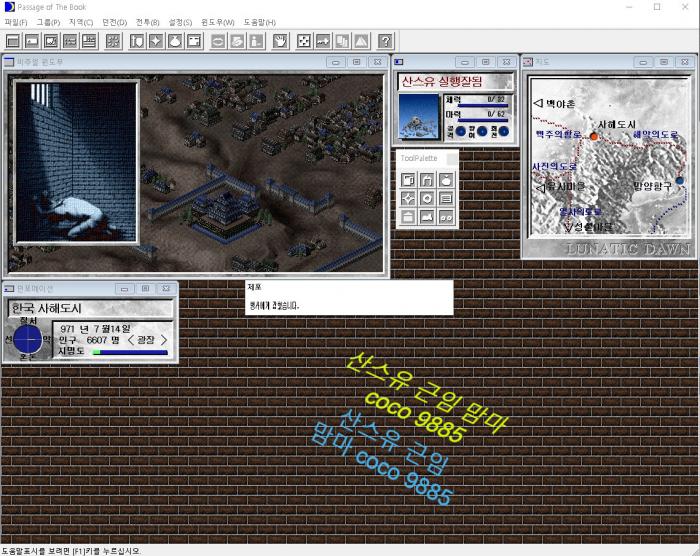The height and width of the screenshot is (556, 700).
Task: Click the blue 망양항구 marker on map
Action: [x=679, y=180]
